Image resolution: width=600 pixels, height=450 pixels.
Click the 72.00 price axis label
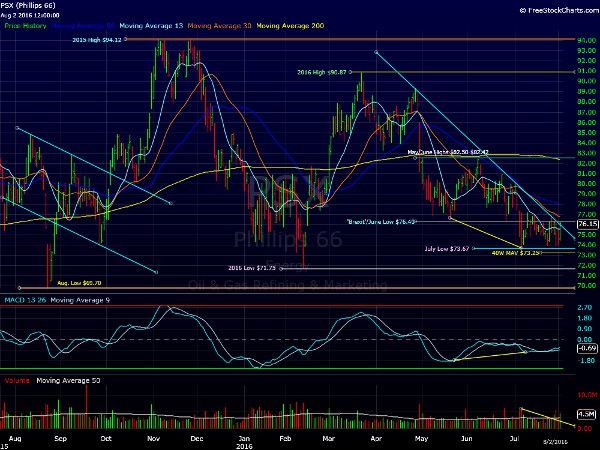click(x=587, y=265)
